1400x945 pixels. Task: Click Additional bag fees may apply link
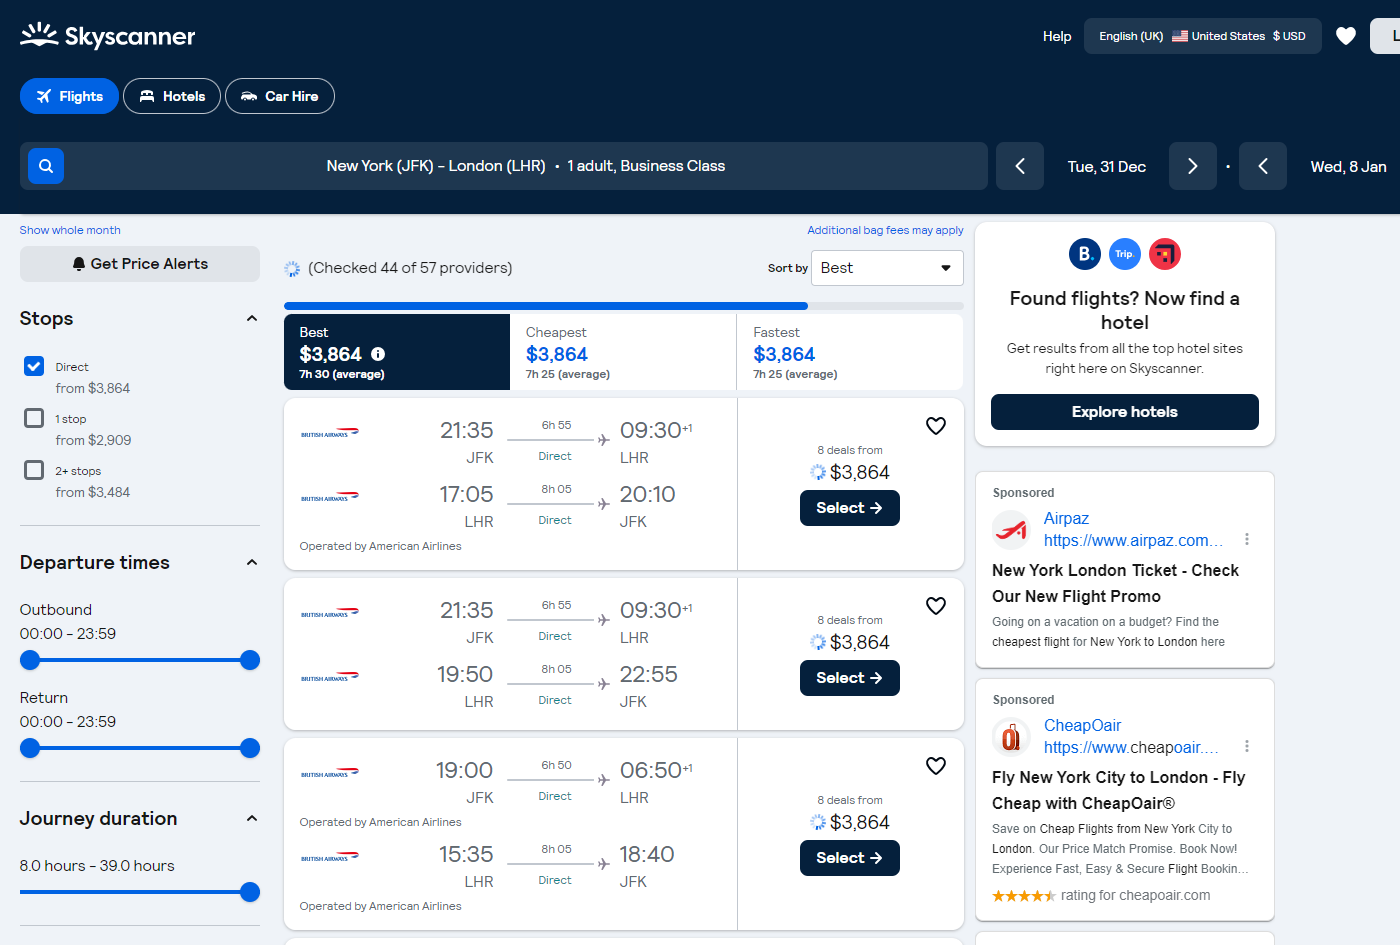(x=885, y=230)
